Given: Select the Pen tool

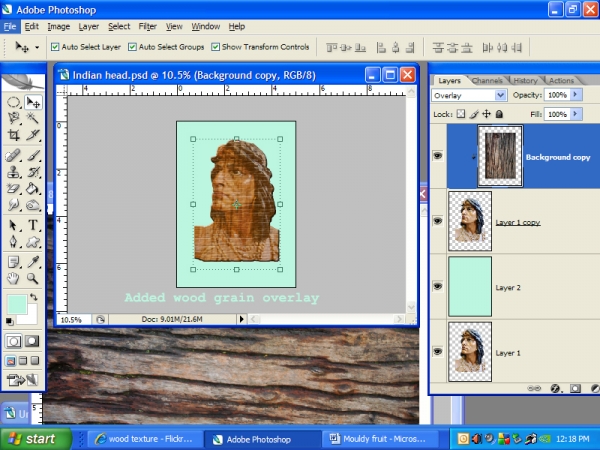Looking at the screenshot, I should [14, 242].
